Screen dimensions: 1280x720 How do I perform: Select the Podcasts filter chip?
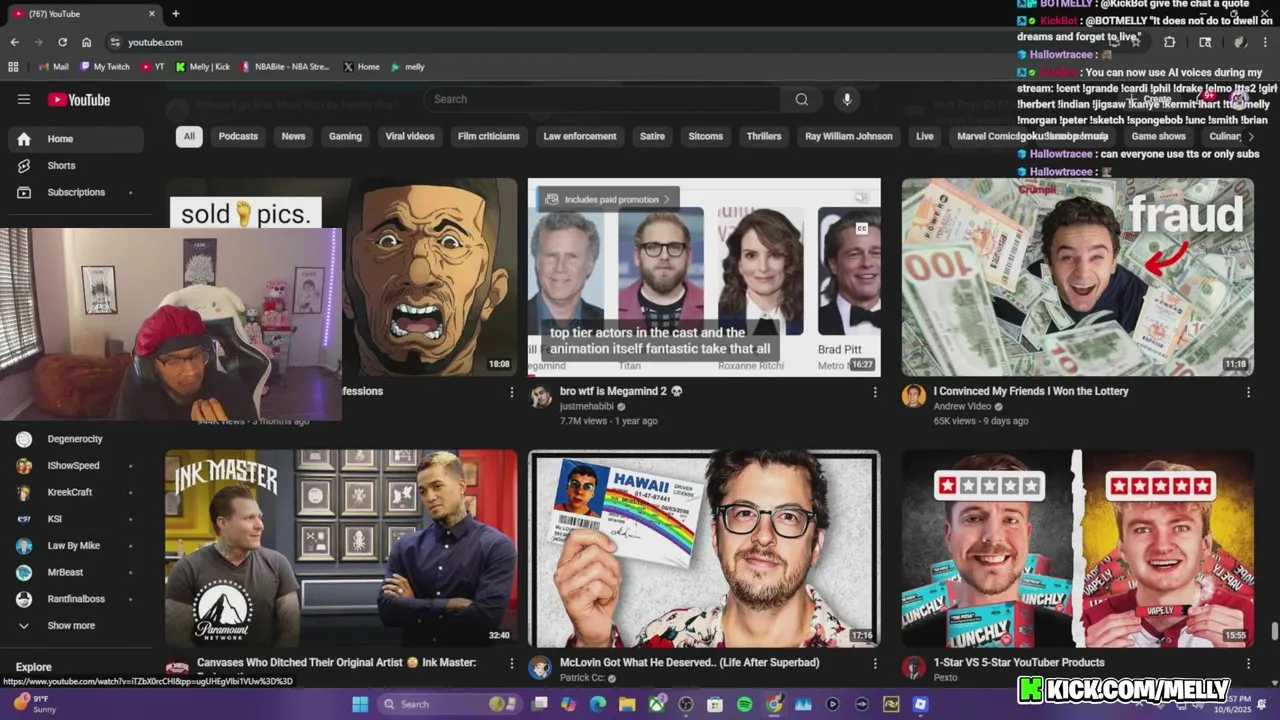pos(238,136)
